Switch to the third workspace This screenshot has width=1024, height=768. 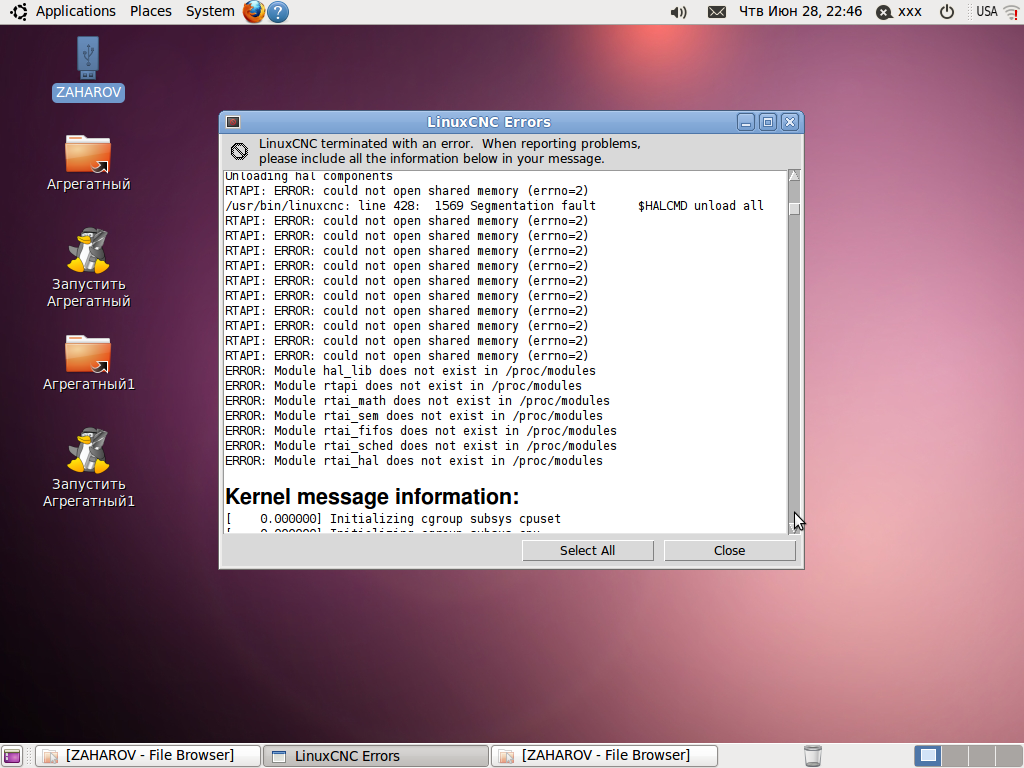click(x=982, y=756)
